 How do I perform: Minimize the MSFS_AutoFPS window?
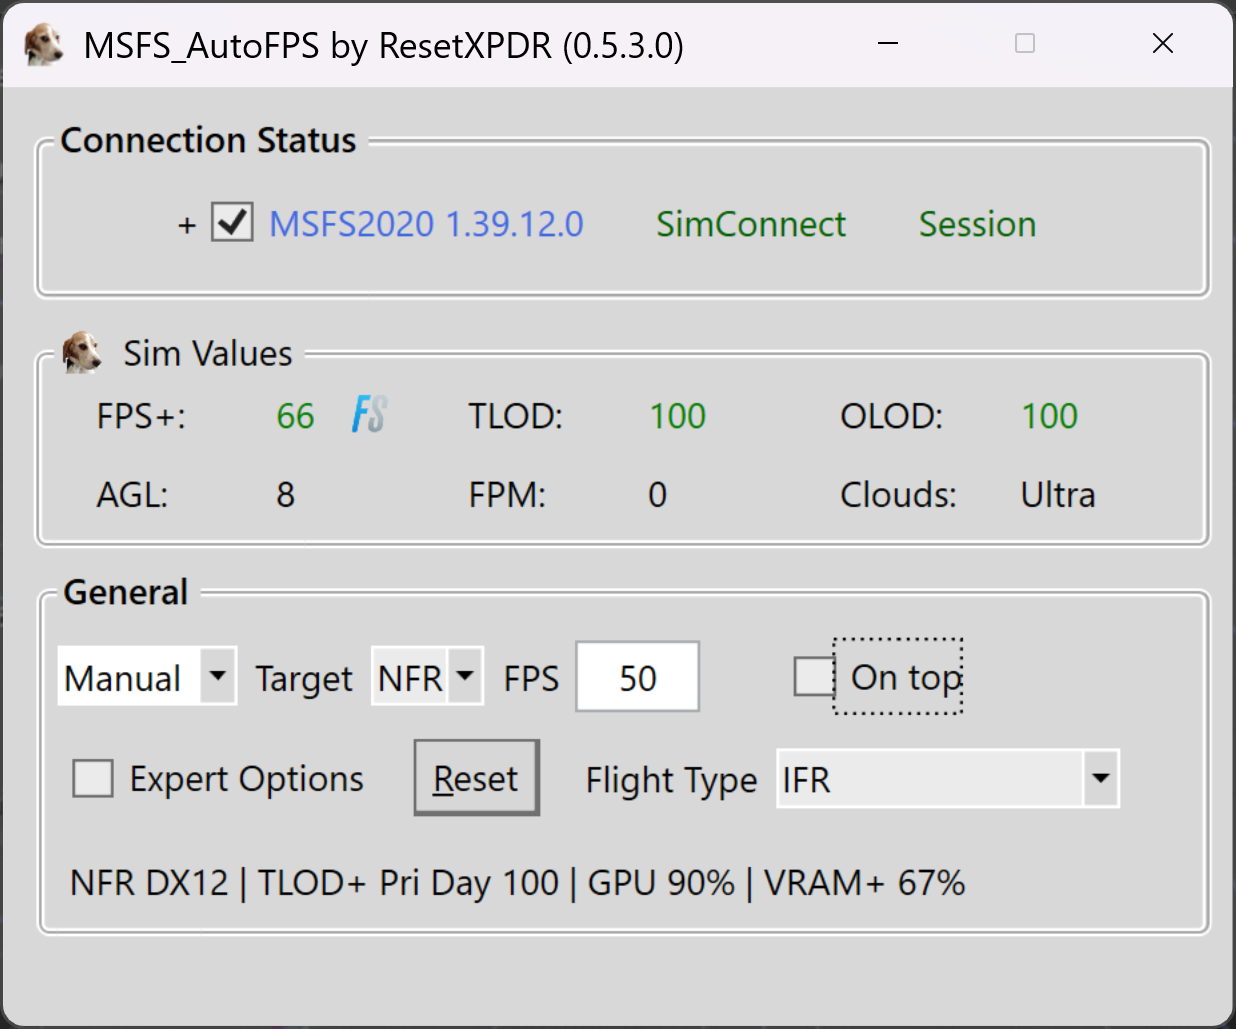tap(887, 43)
